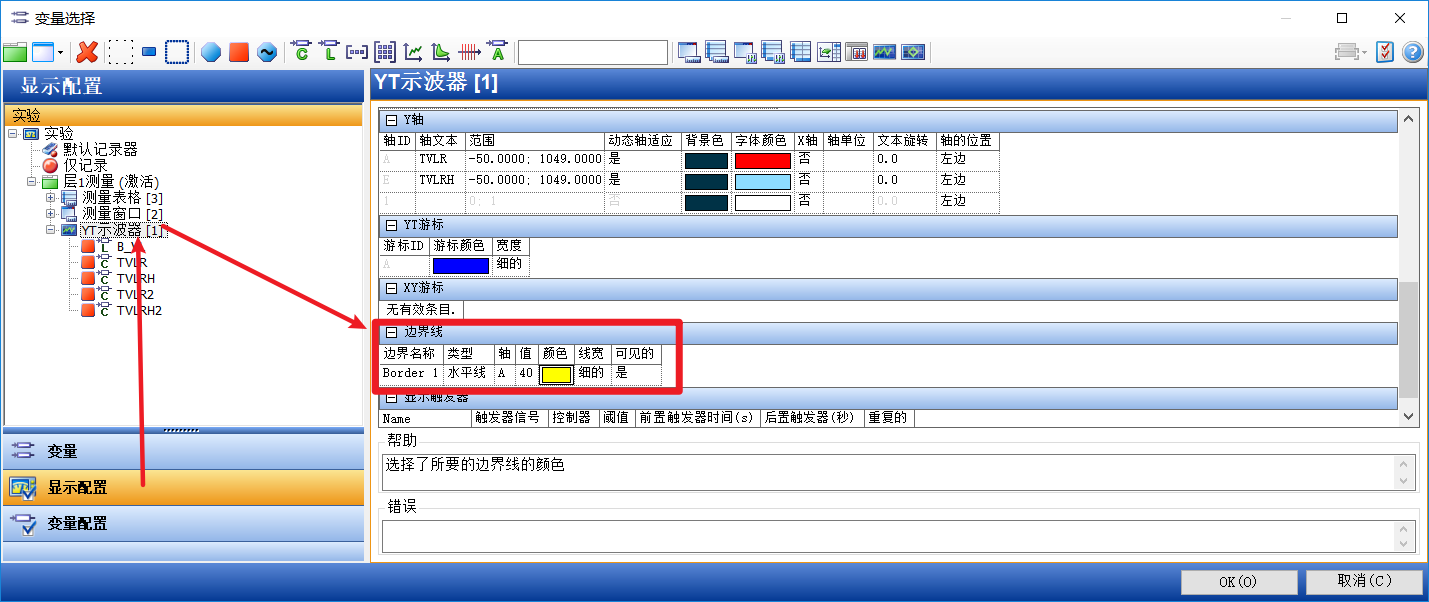The height and width of the screenshot is (602, 1429).
Task: Click the green L variable toolbar icon
Action: click(328, 52)
